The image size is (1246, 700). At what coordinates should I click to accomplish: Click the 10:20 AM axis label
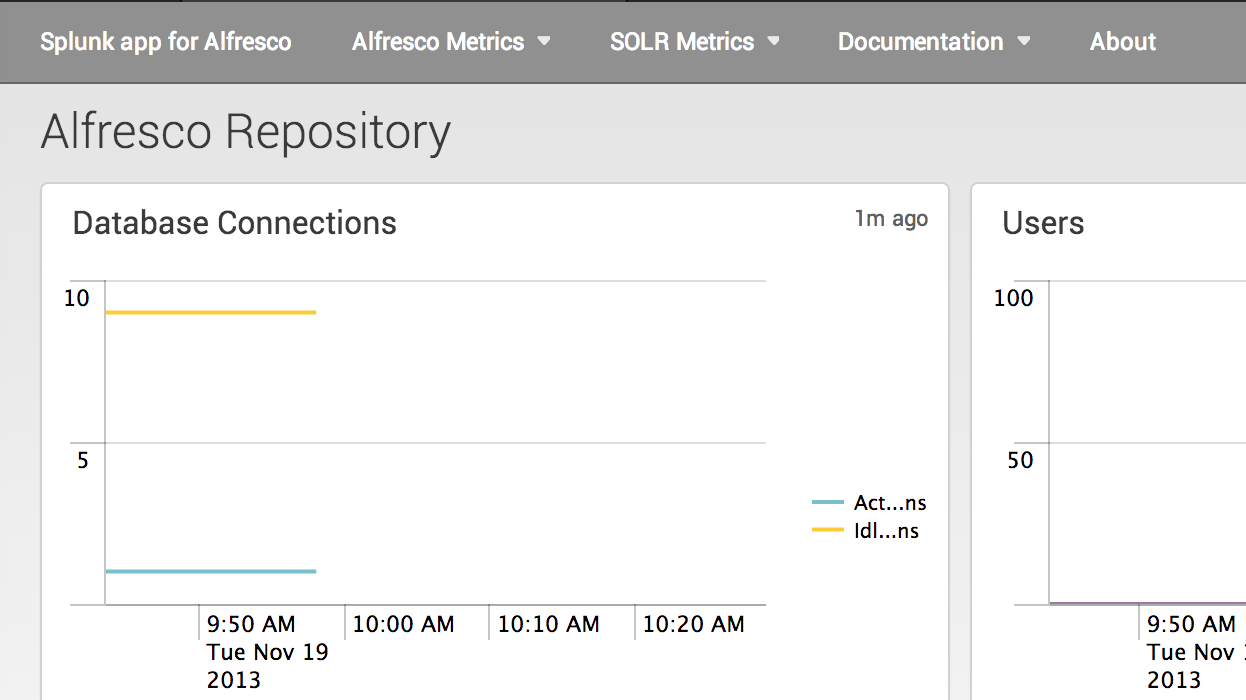coord(693,625)
